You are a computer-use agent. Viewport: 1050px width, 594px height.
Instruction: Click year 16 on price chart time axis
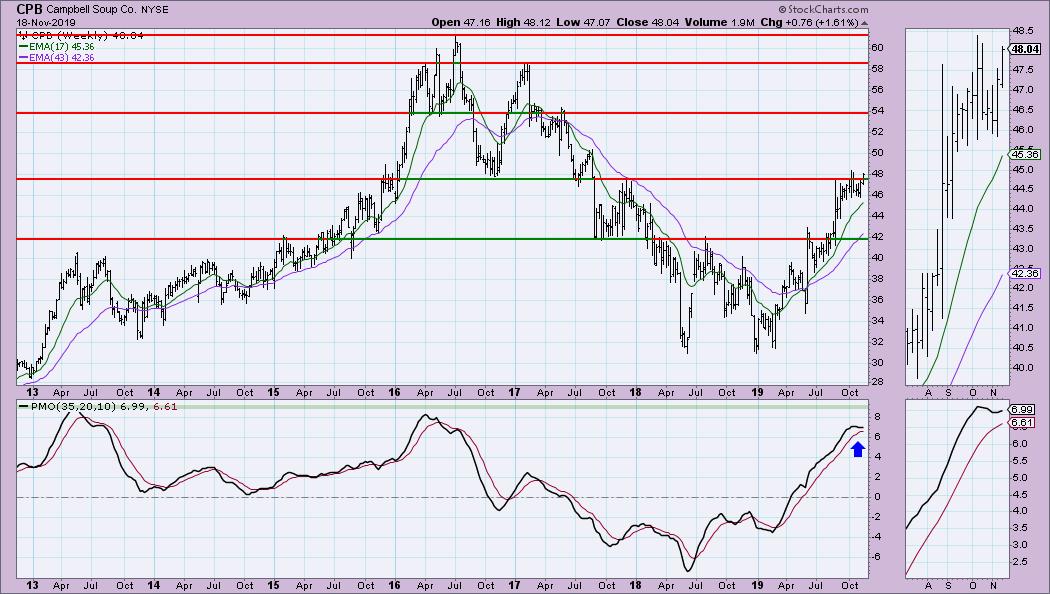[x=394, y=392]
